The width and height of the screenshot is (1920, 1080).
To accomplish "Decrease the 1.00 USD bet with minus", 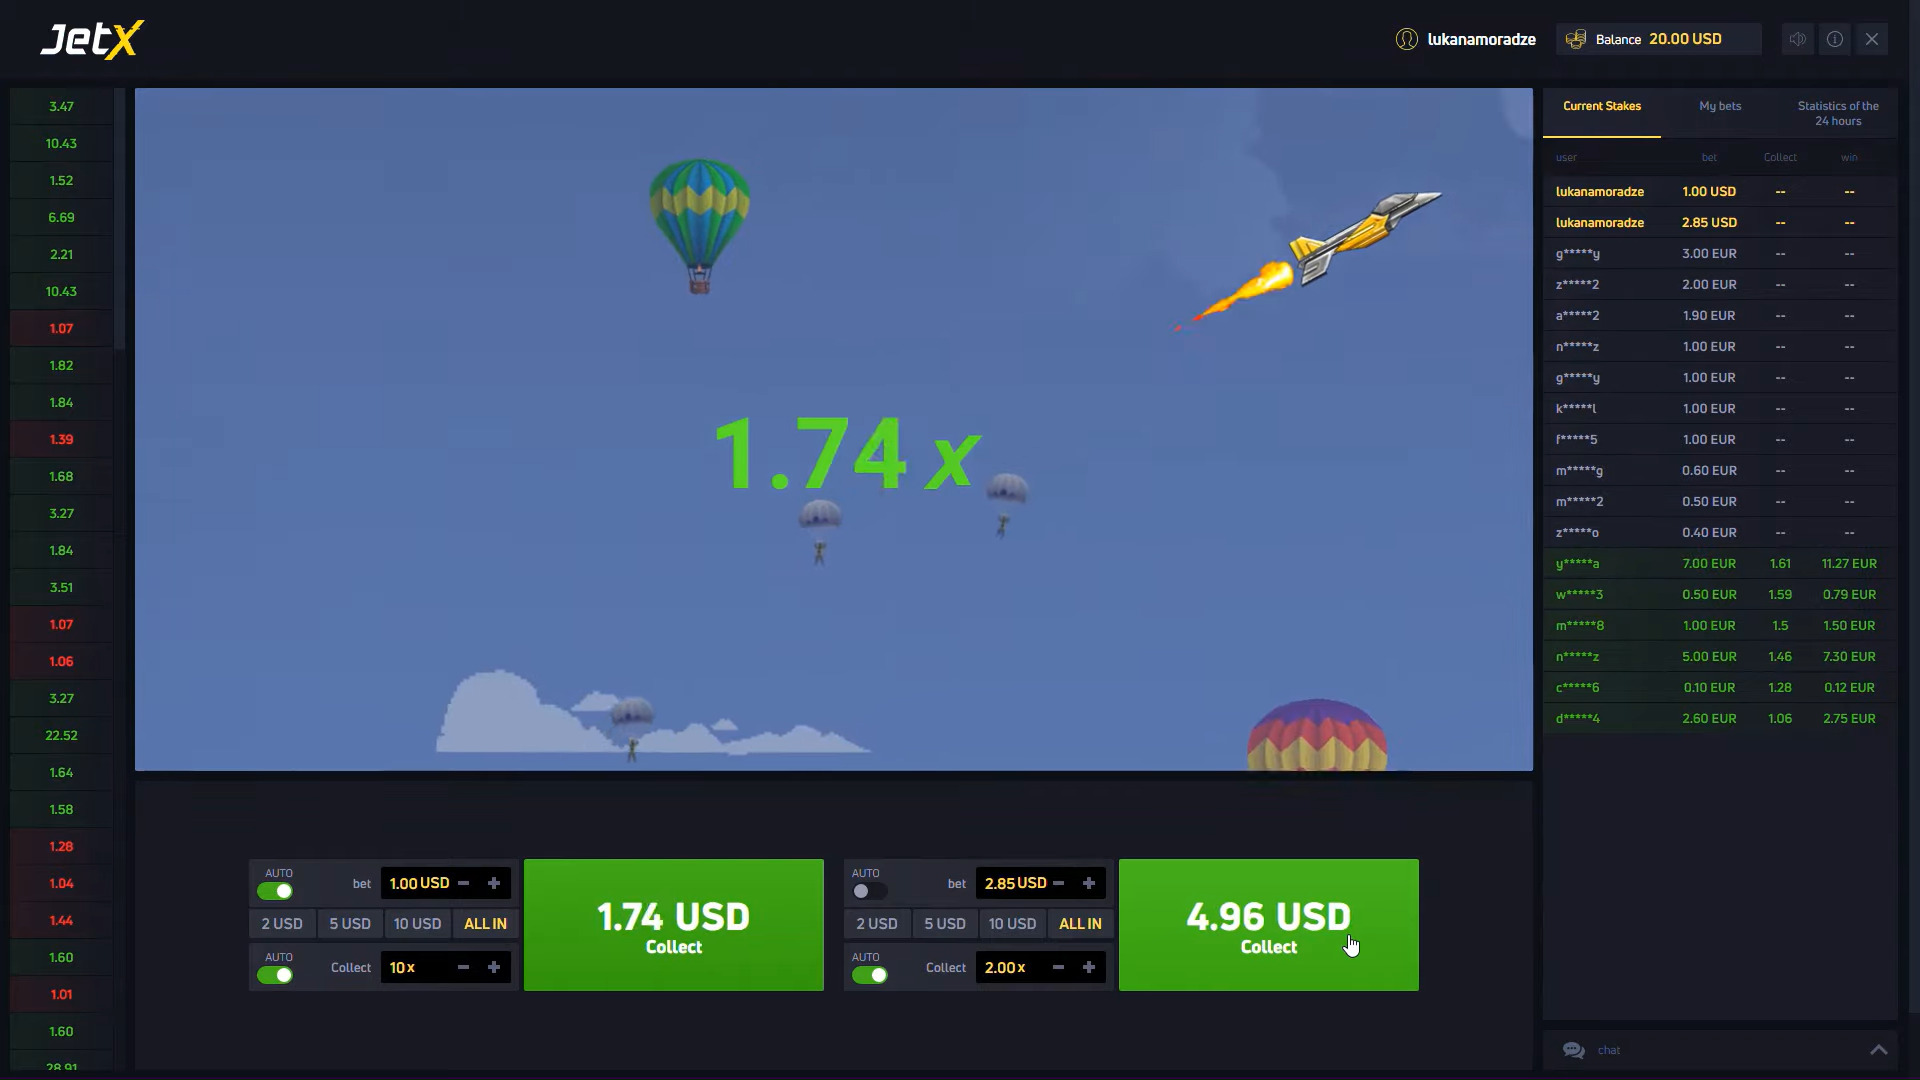I will coord(463,883).
